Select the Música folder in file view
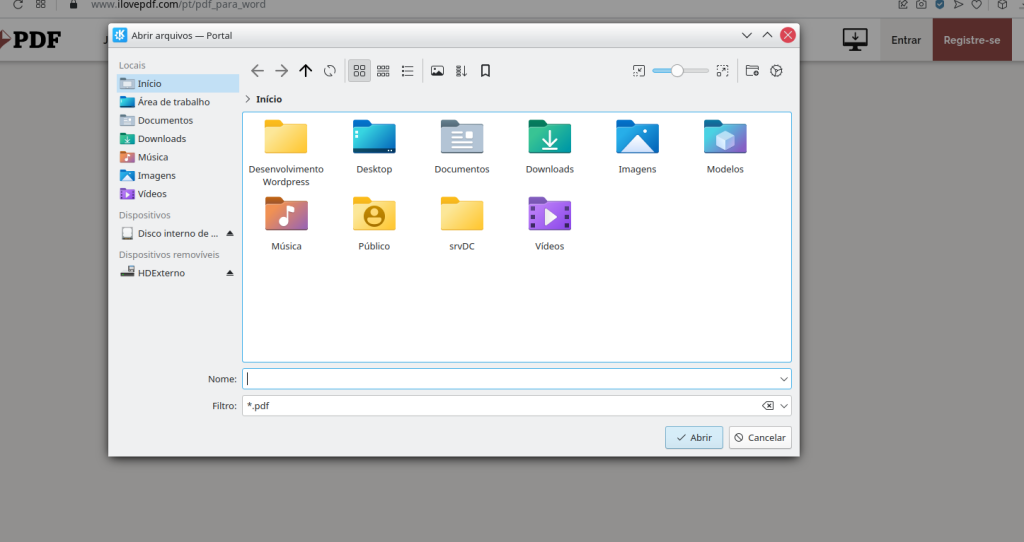Screen dimensions: 1024x542 point(286,223)
